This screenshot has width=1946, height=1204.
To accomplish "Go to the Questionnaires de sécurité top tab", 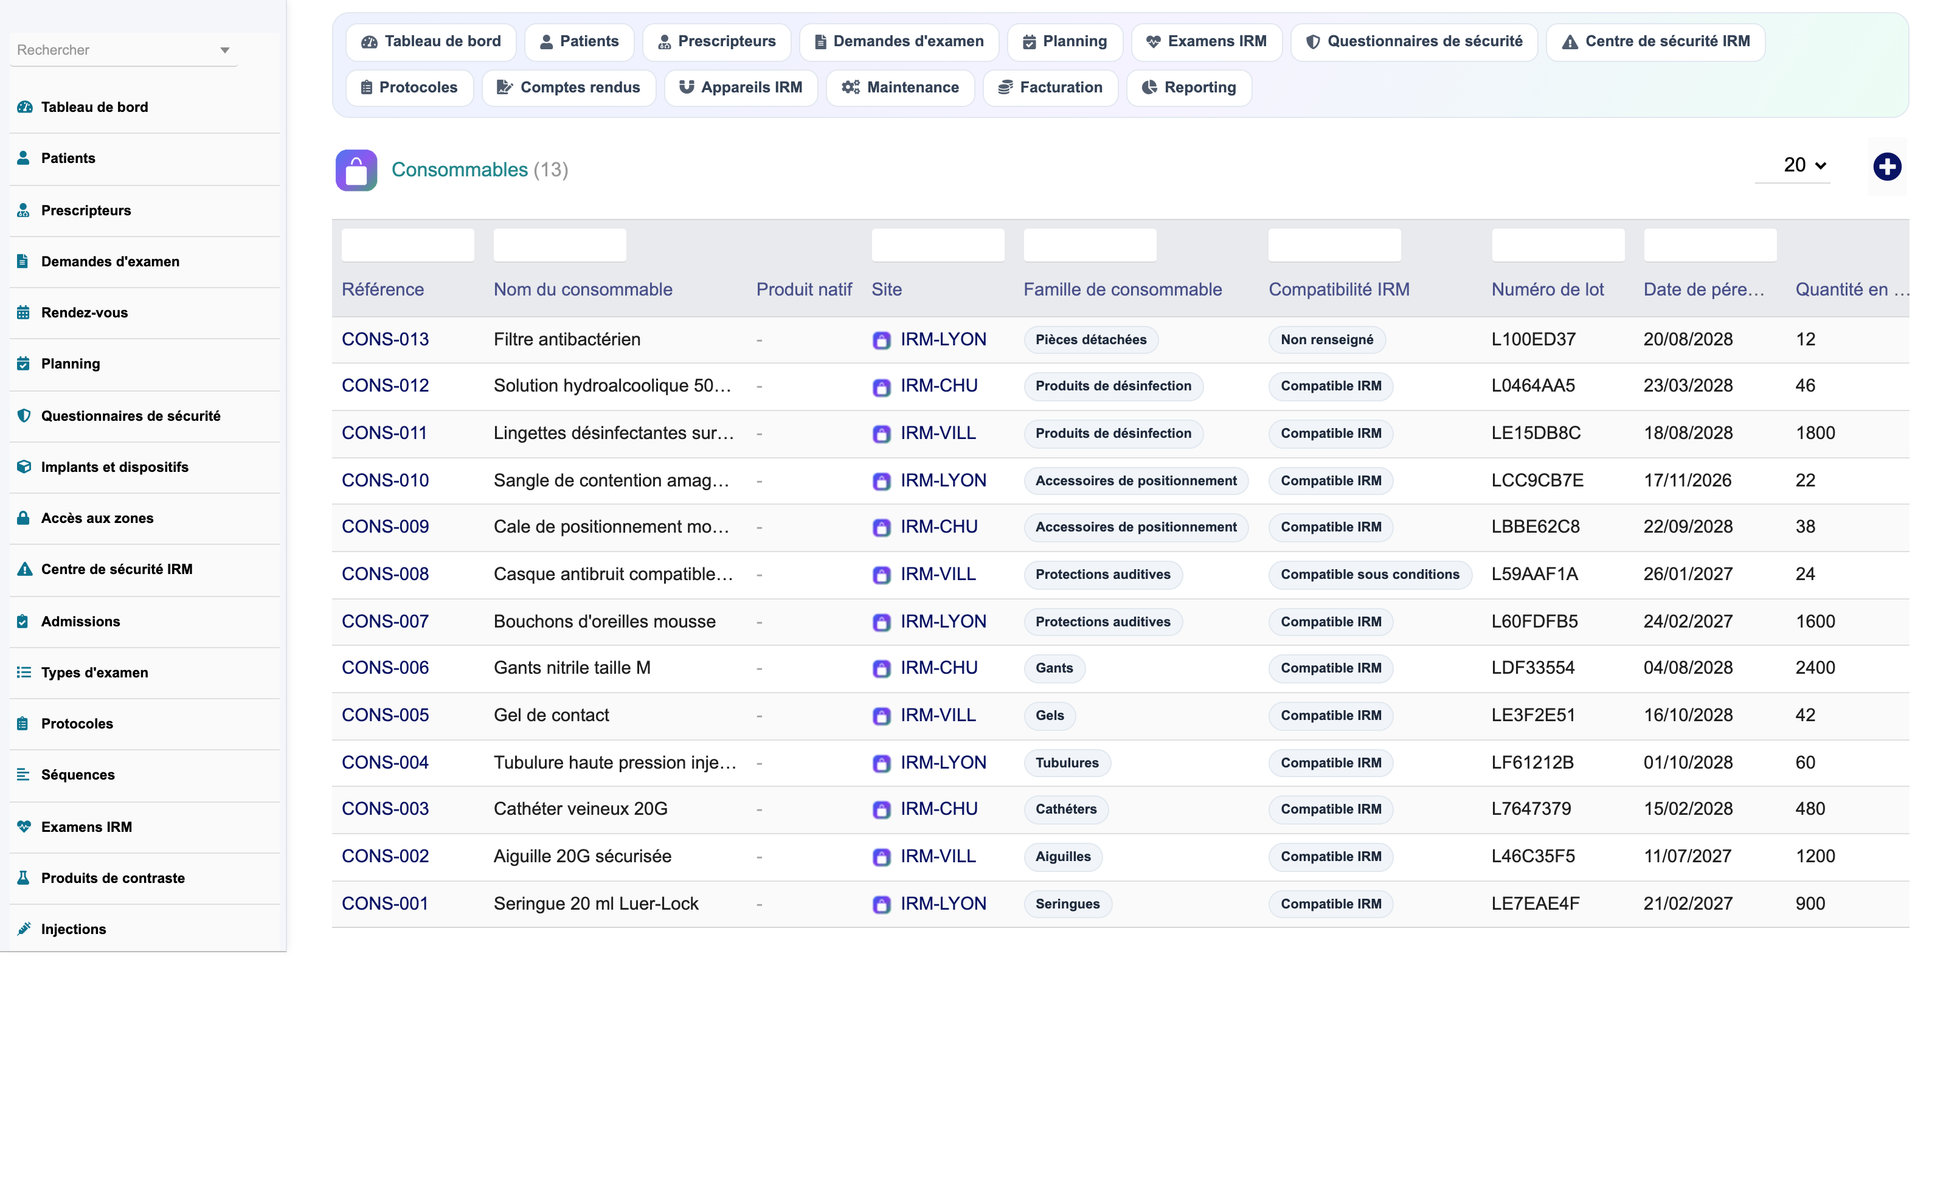I will click(x=1414, y=42).
